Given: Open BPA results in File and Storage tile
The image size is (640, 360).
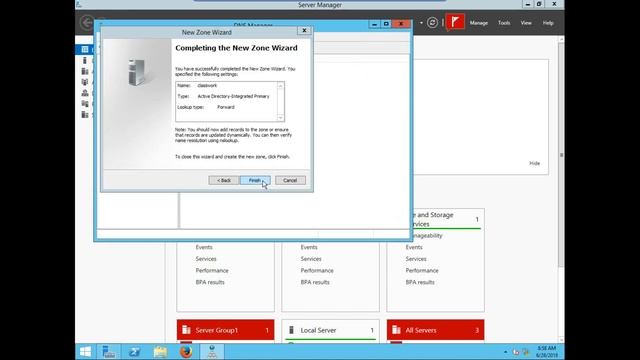Looking at the screenshot, I should [x=420, y=282].
